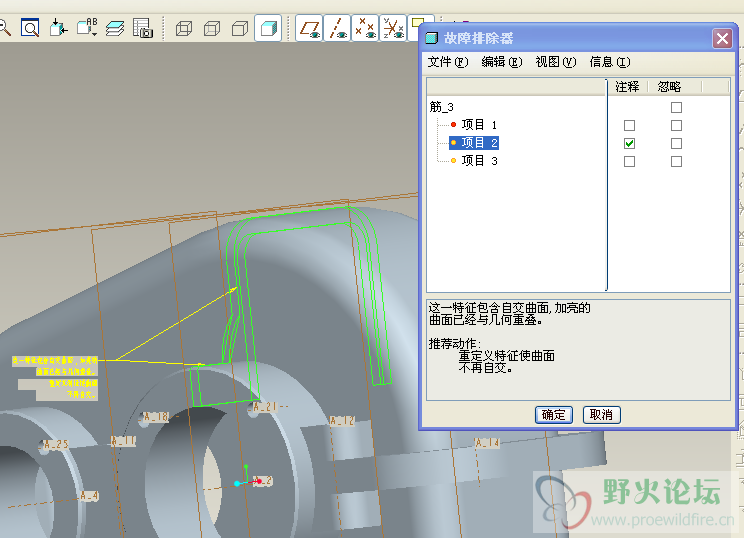This screenshot has height=538, width=744.
Task: Tick the 注释 checkbox for 项目 3
Action: pyautogui.click(x=629, y=161)
